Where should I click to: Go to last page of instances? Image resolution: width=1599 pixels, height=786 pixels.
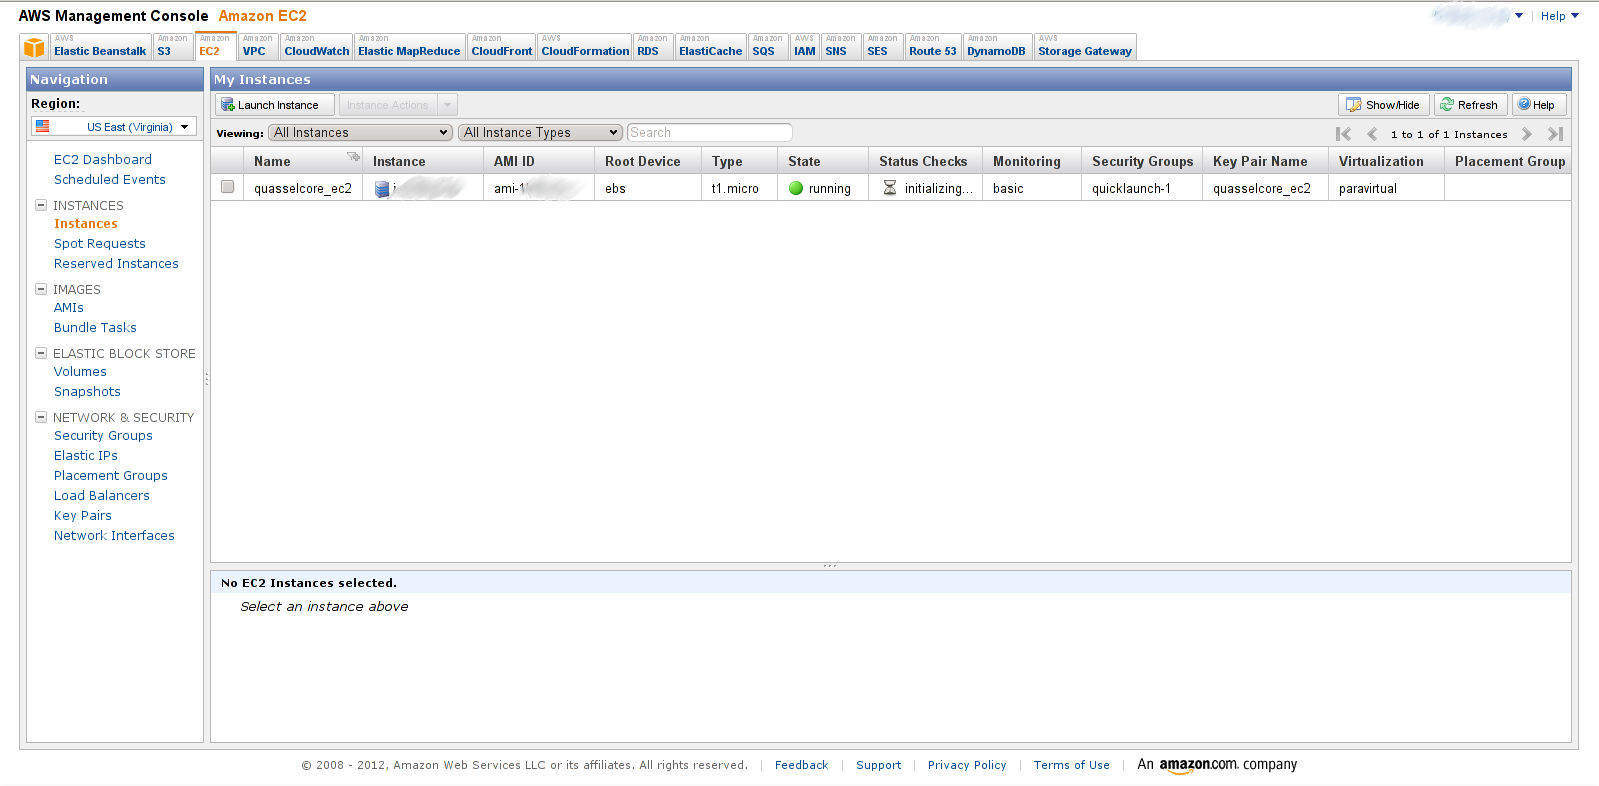[1555, 134]
